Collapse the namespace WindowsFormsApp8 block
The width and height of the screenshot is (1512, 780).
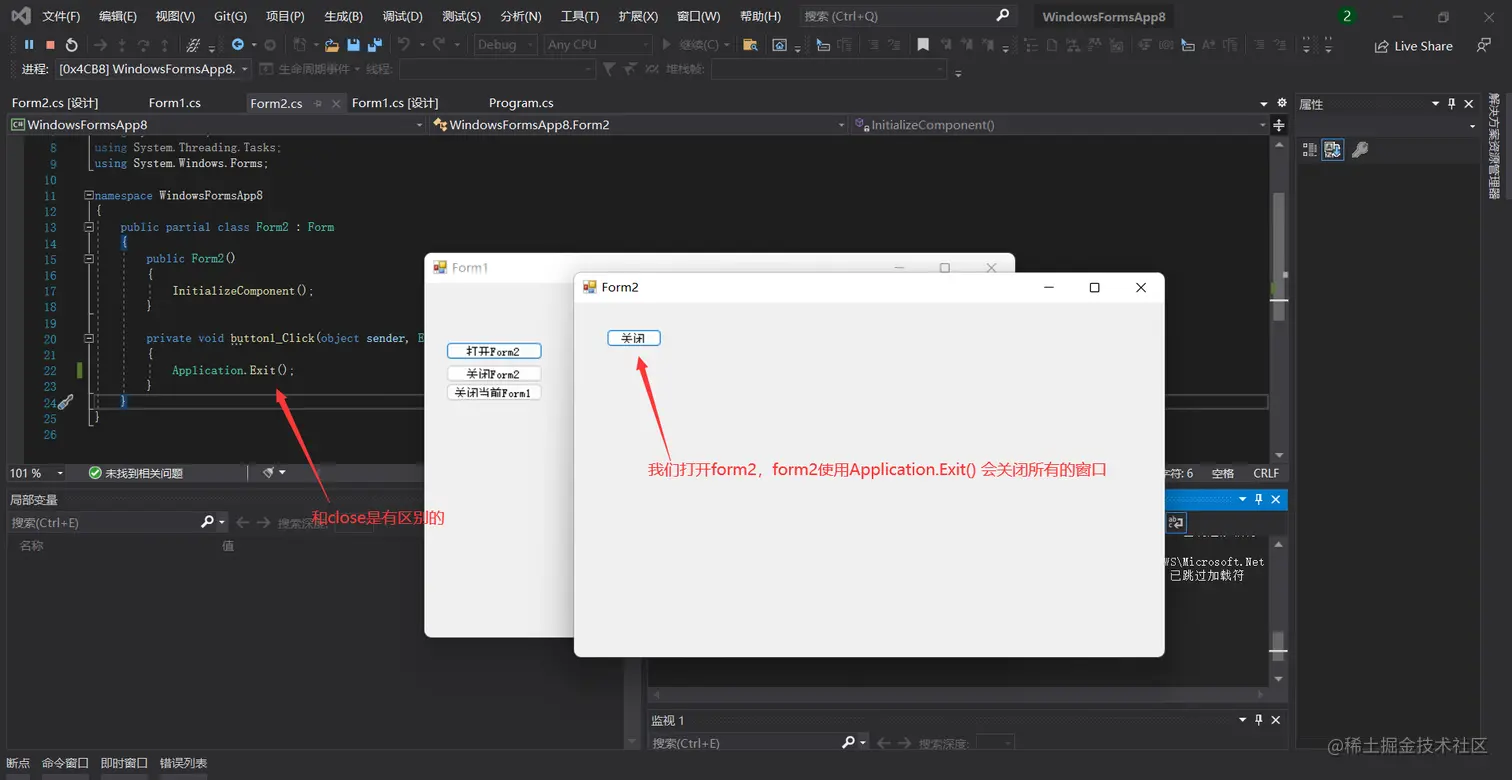coord(89,196)
